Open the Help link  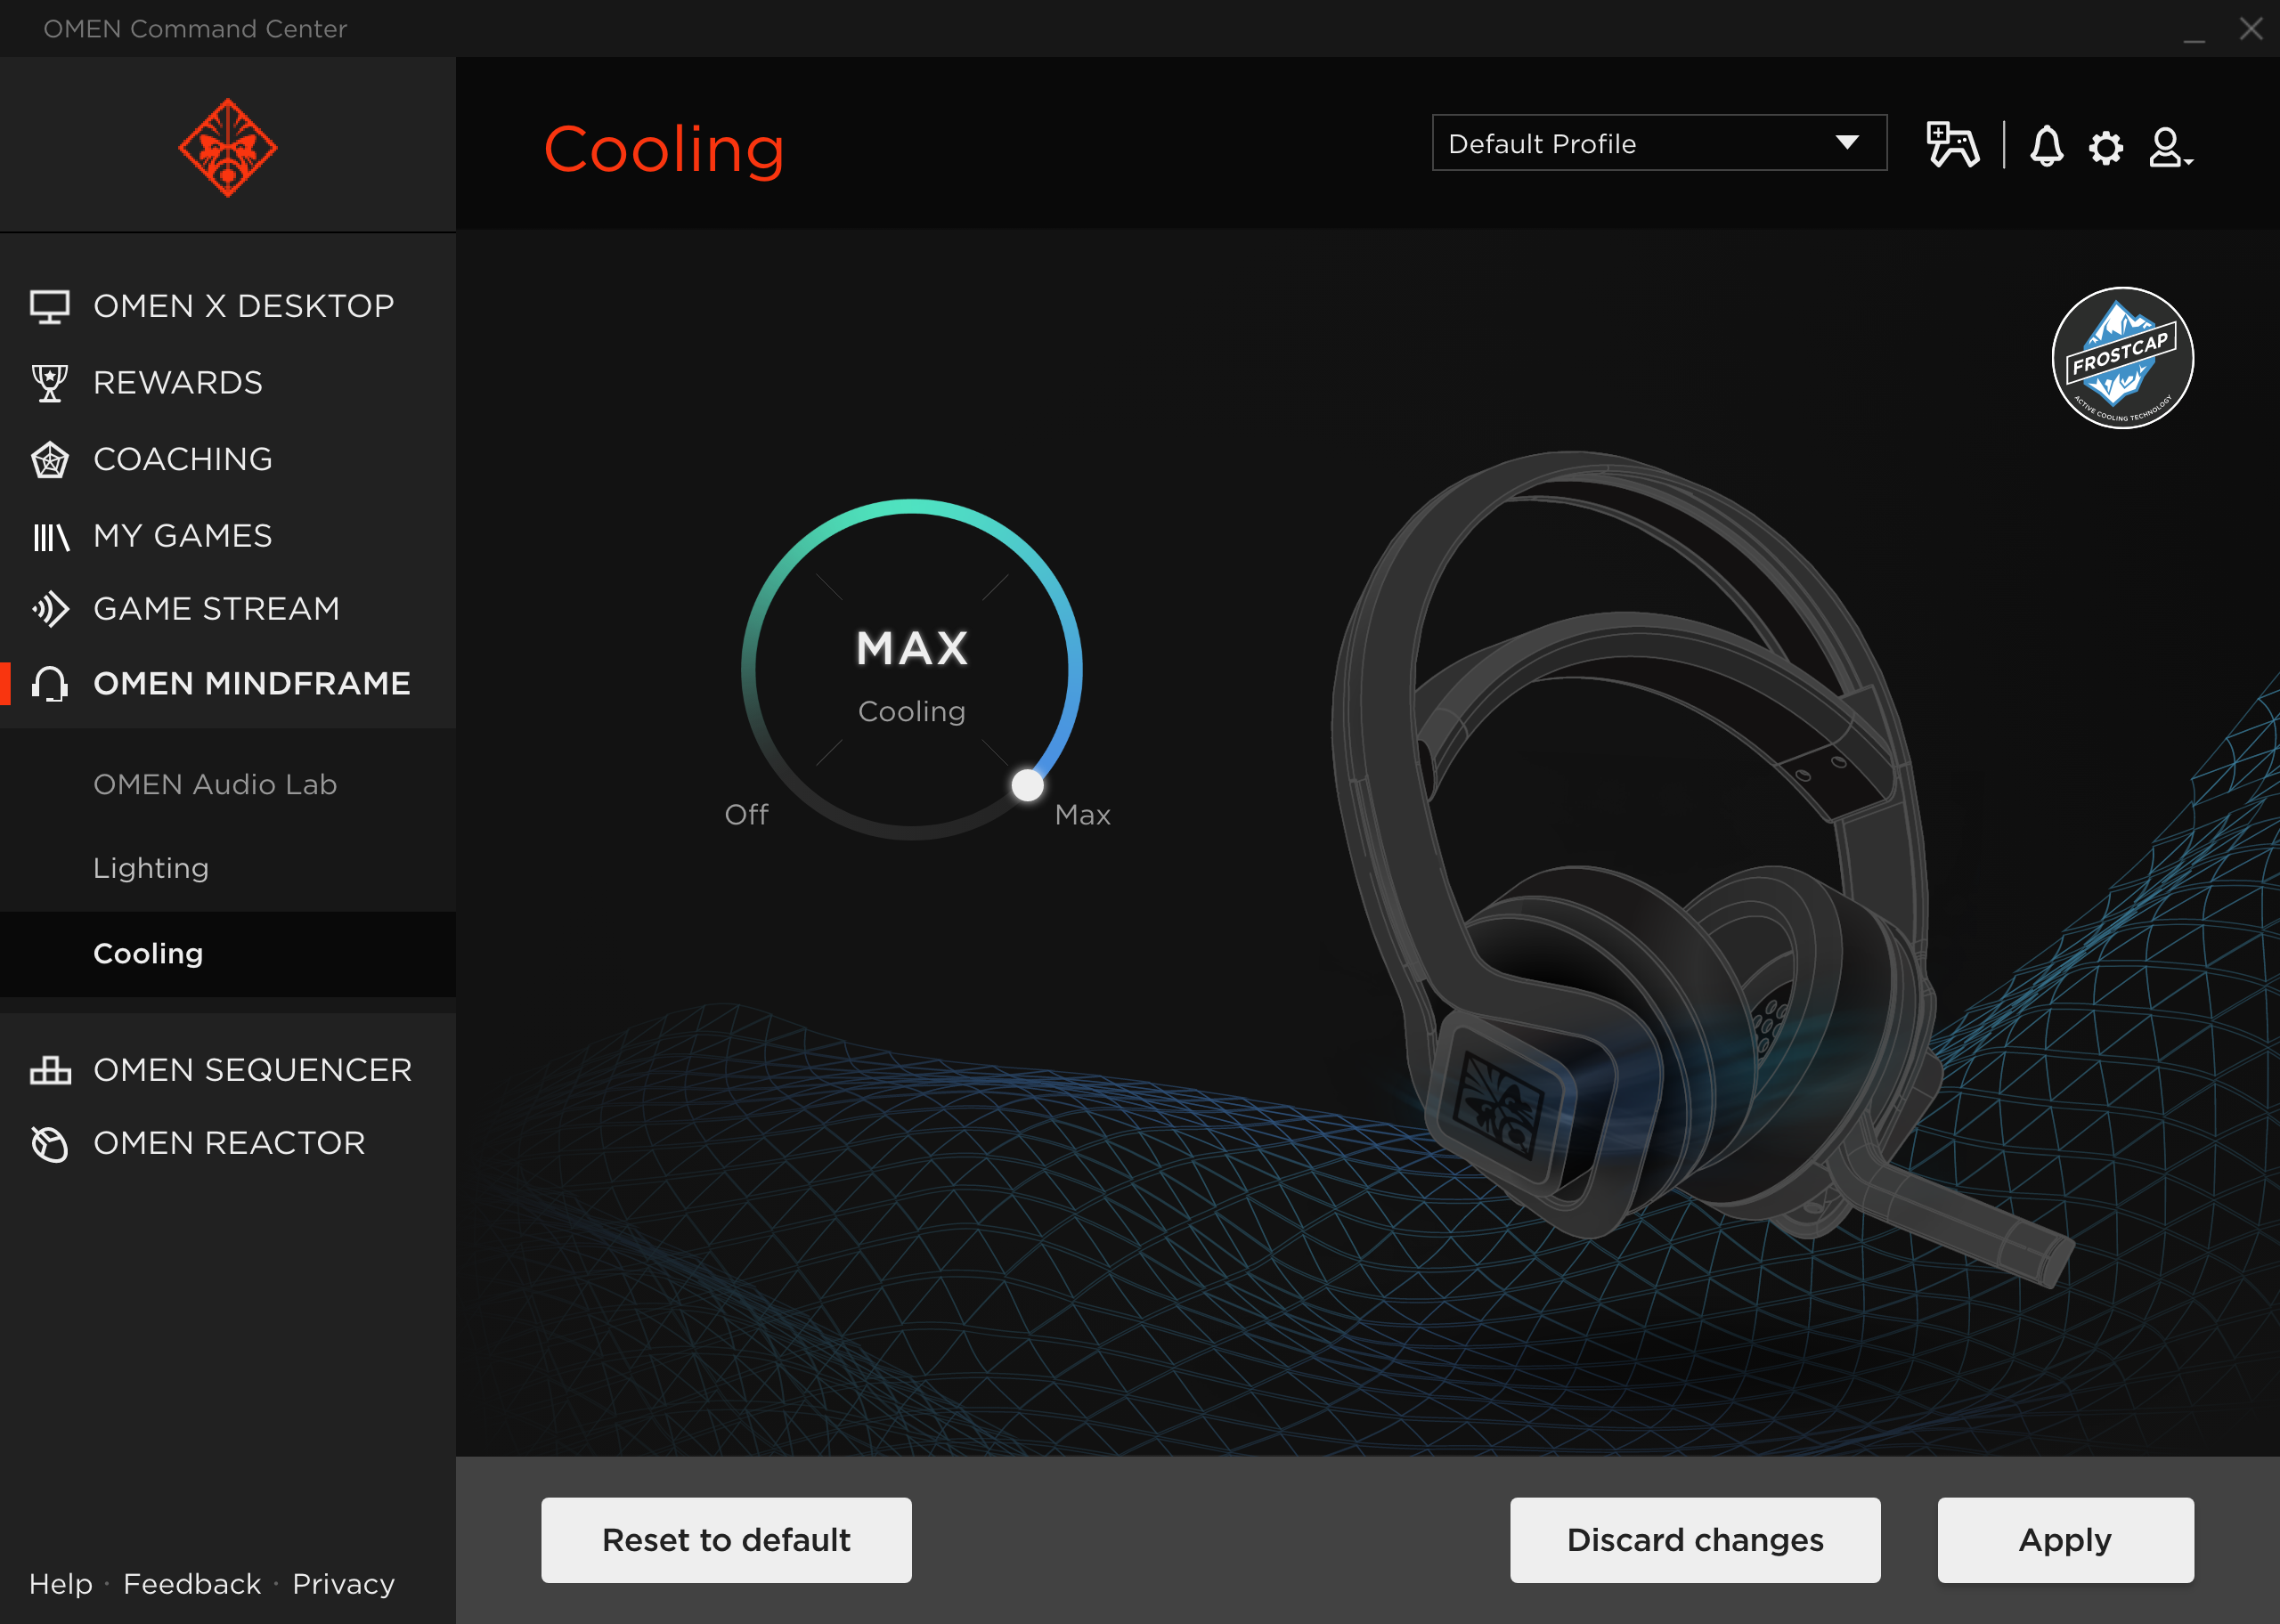(61, 1584)
